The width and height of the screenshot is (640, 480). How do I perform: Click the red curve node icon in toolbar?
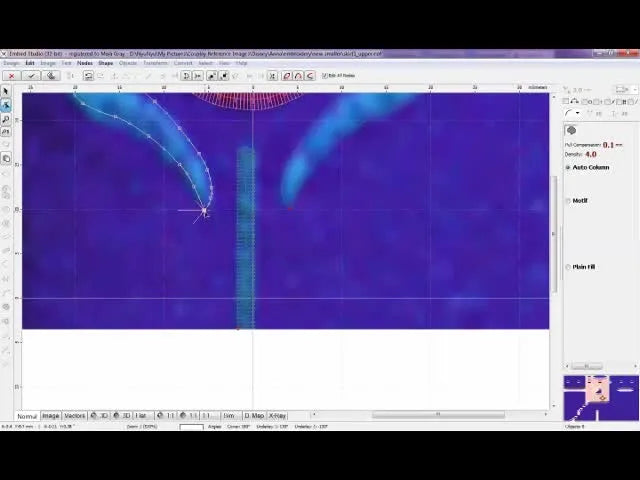coord(287,76)
